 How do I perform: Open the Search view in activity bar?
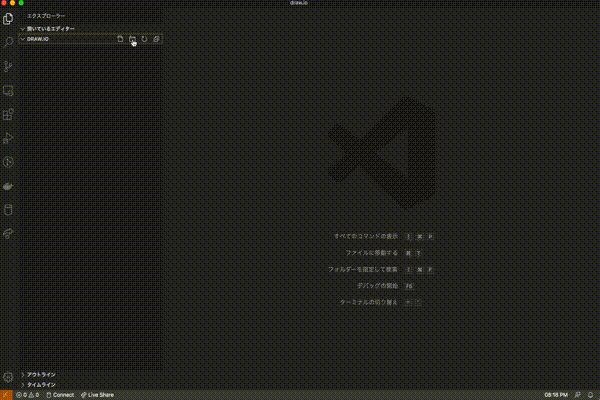tap(8, 42)
